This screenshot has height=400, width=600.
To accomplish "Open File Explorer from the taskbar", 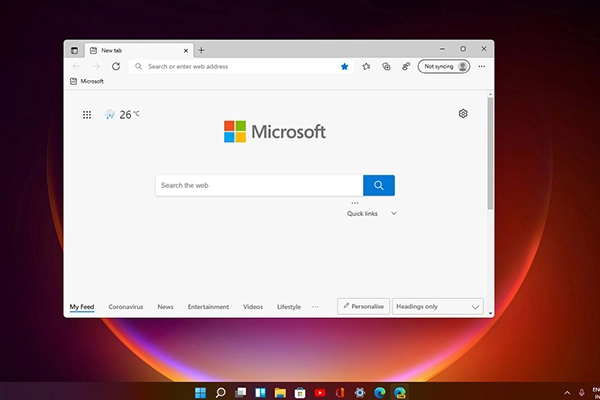I will 280,392.
